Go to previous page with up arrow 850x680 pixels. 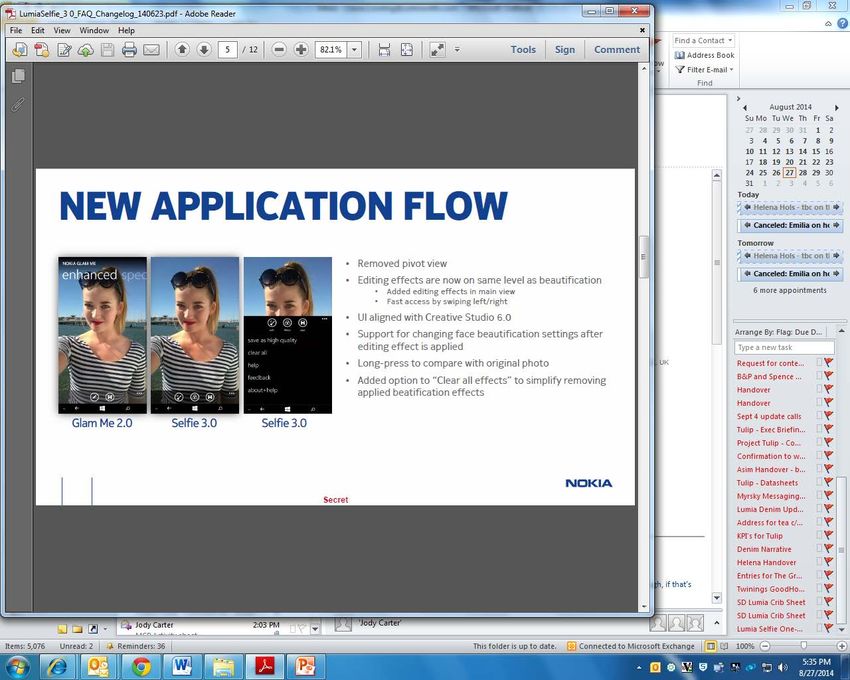(182, 50)
